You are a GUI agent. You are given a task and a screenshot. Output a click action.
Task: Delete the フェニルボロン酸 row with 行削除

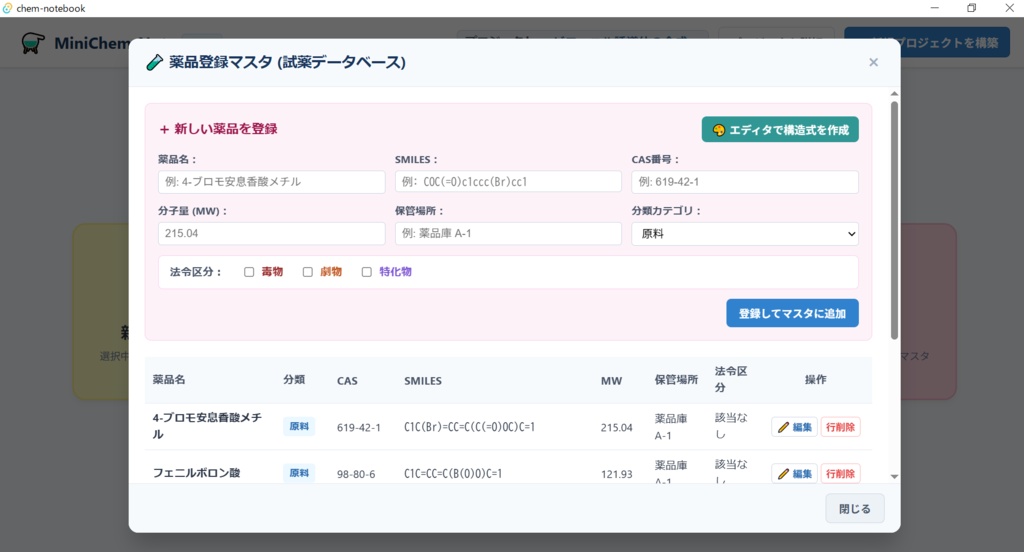click(x=840, y=474)
